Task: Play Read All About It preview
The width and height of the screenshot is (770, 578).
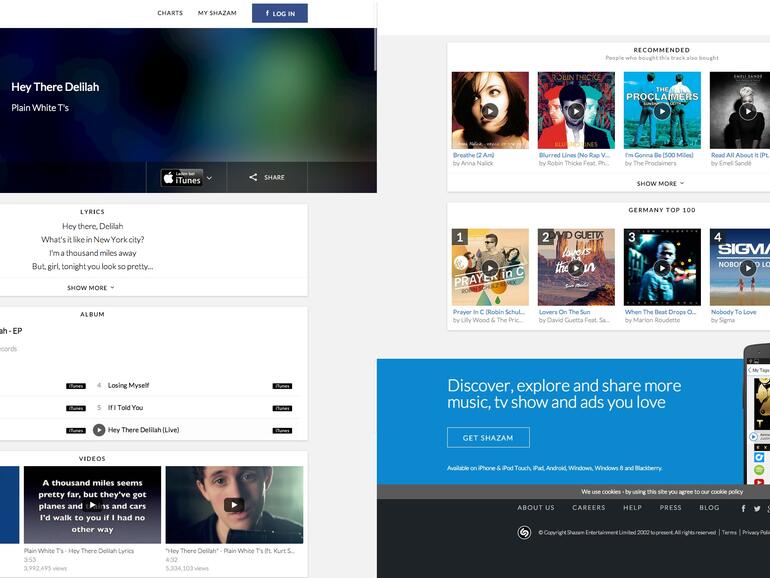Action: [x=747, y=111]
